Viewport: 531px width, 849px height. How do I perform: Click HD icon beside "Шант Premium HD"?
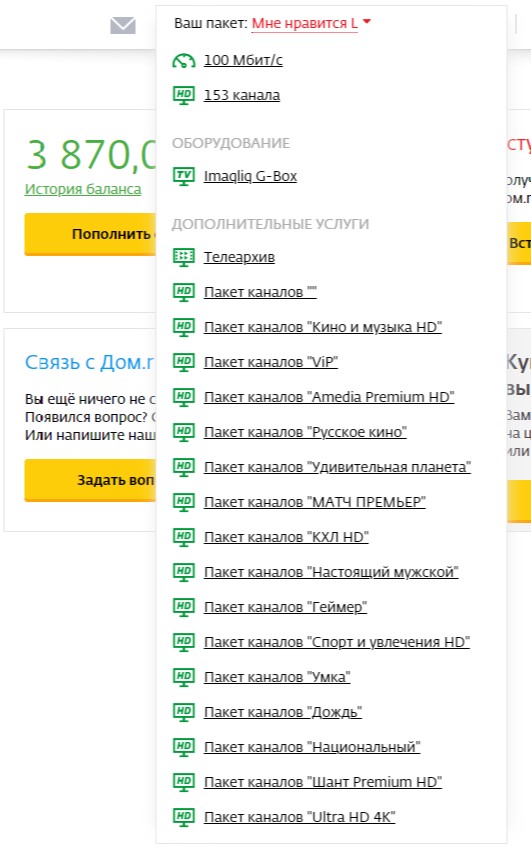[183, 782]
